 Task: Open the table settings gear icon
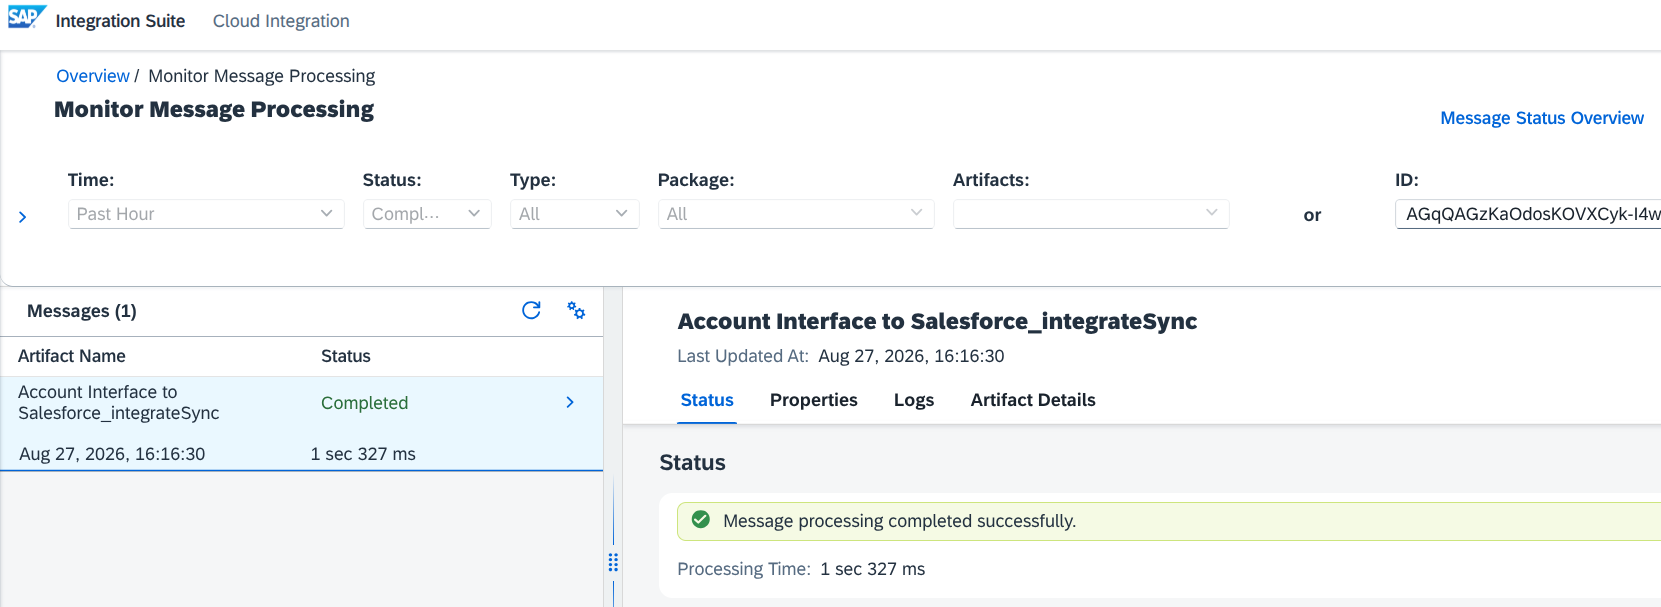coord(576,310)
